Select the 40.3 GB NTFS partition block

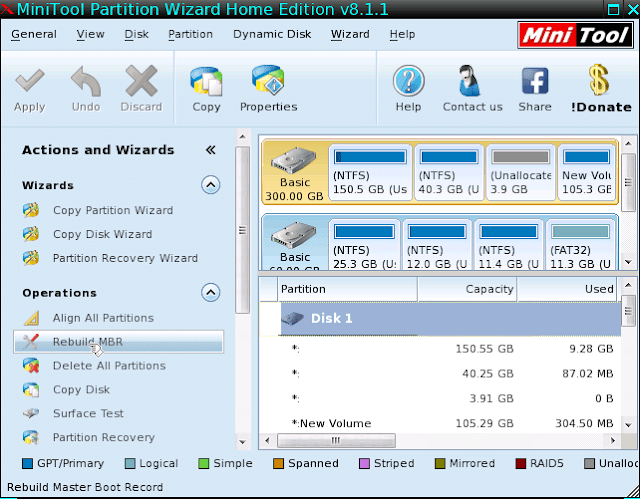449,172
